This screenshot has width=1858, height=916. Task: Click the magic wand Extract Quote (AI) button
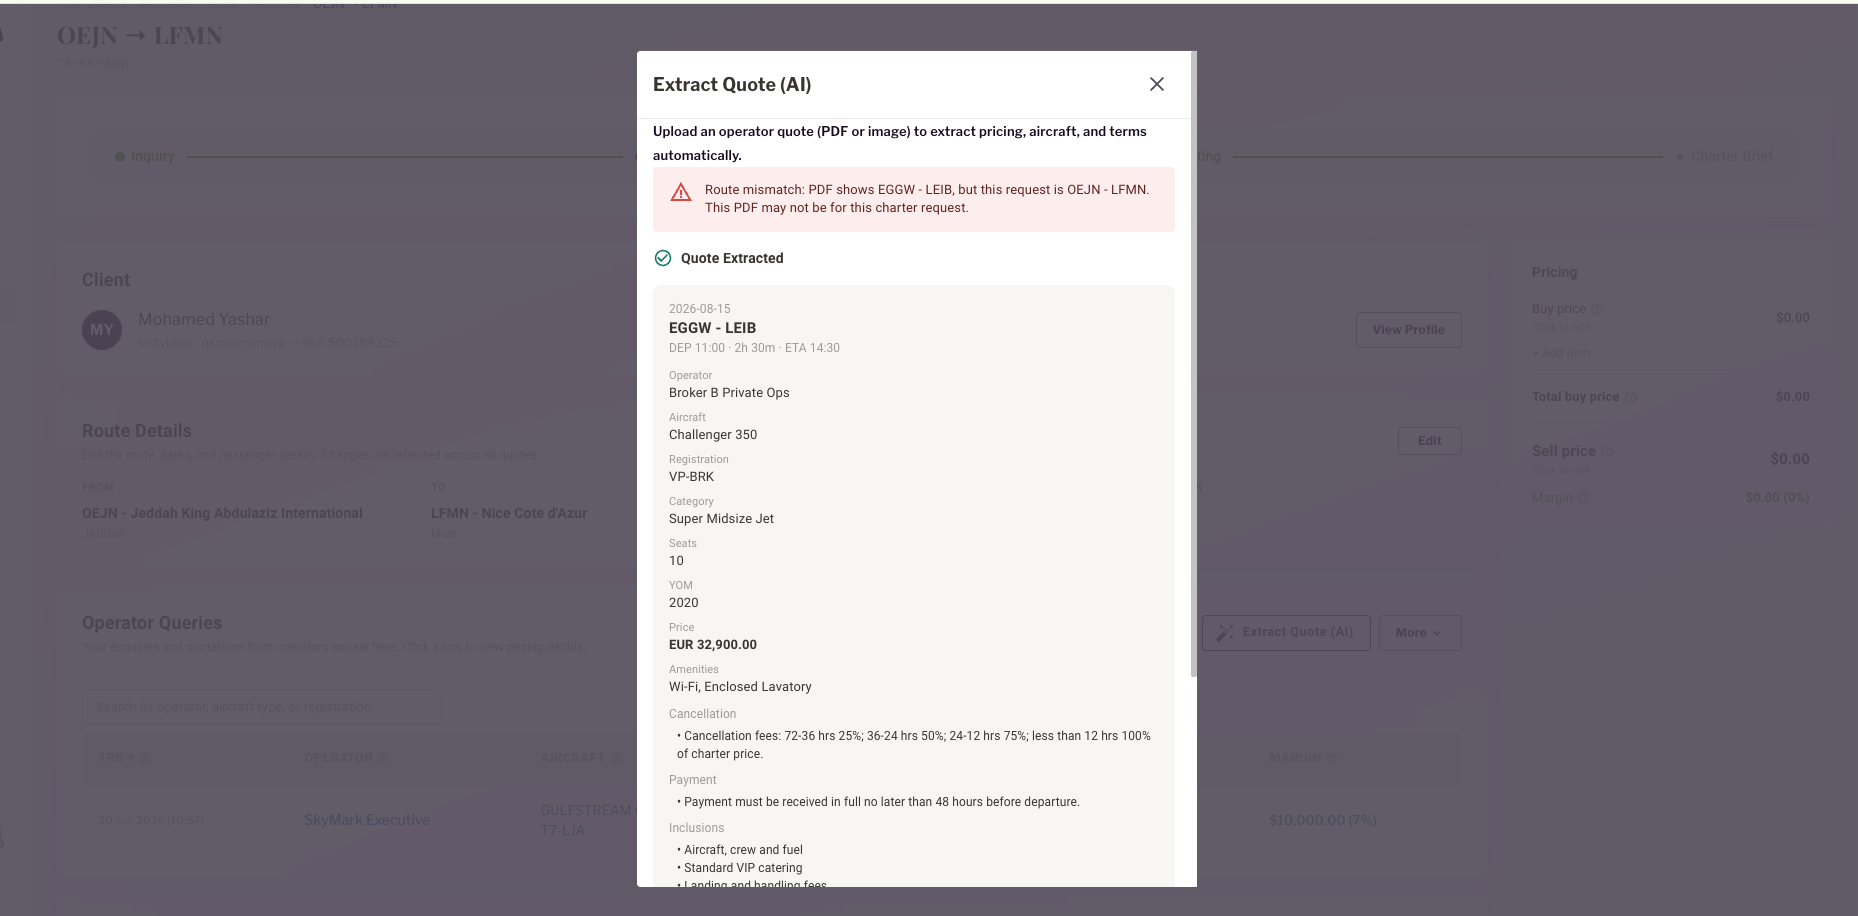[x=1286, y=633]
